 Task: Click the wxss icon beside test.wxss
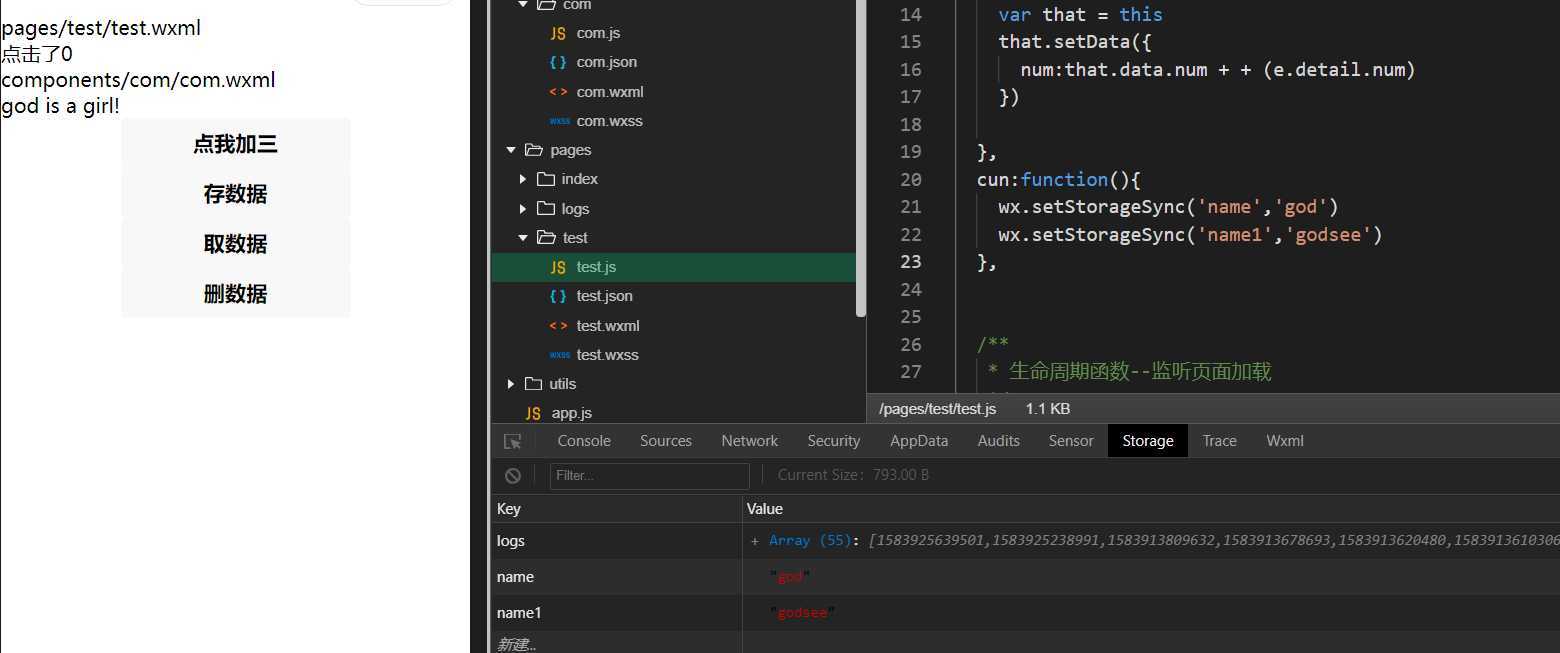pos(559,355)
